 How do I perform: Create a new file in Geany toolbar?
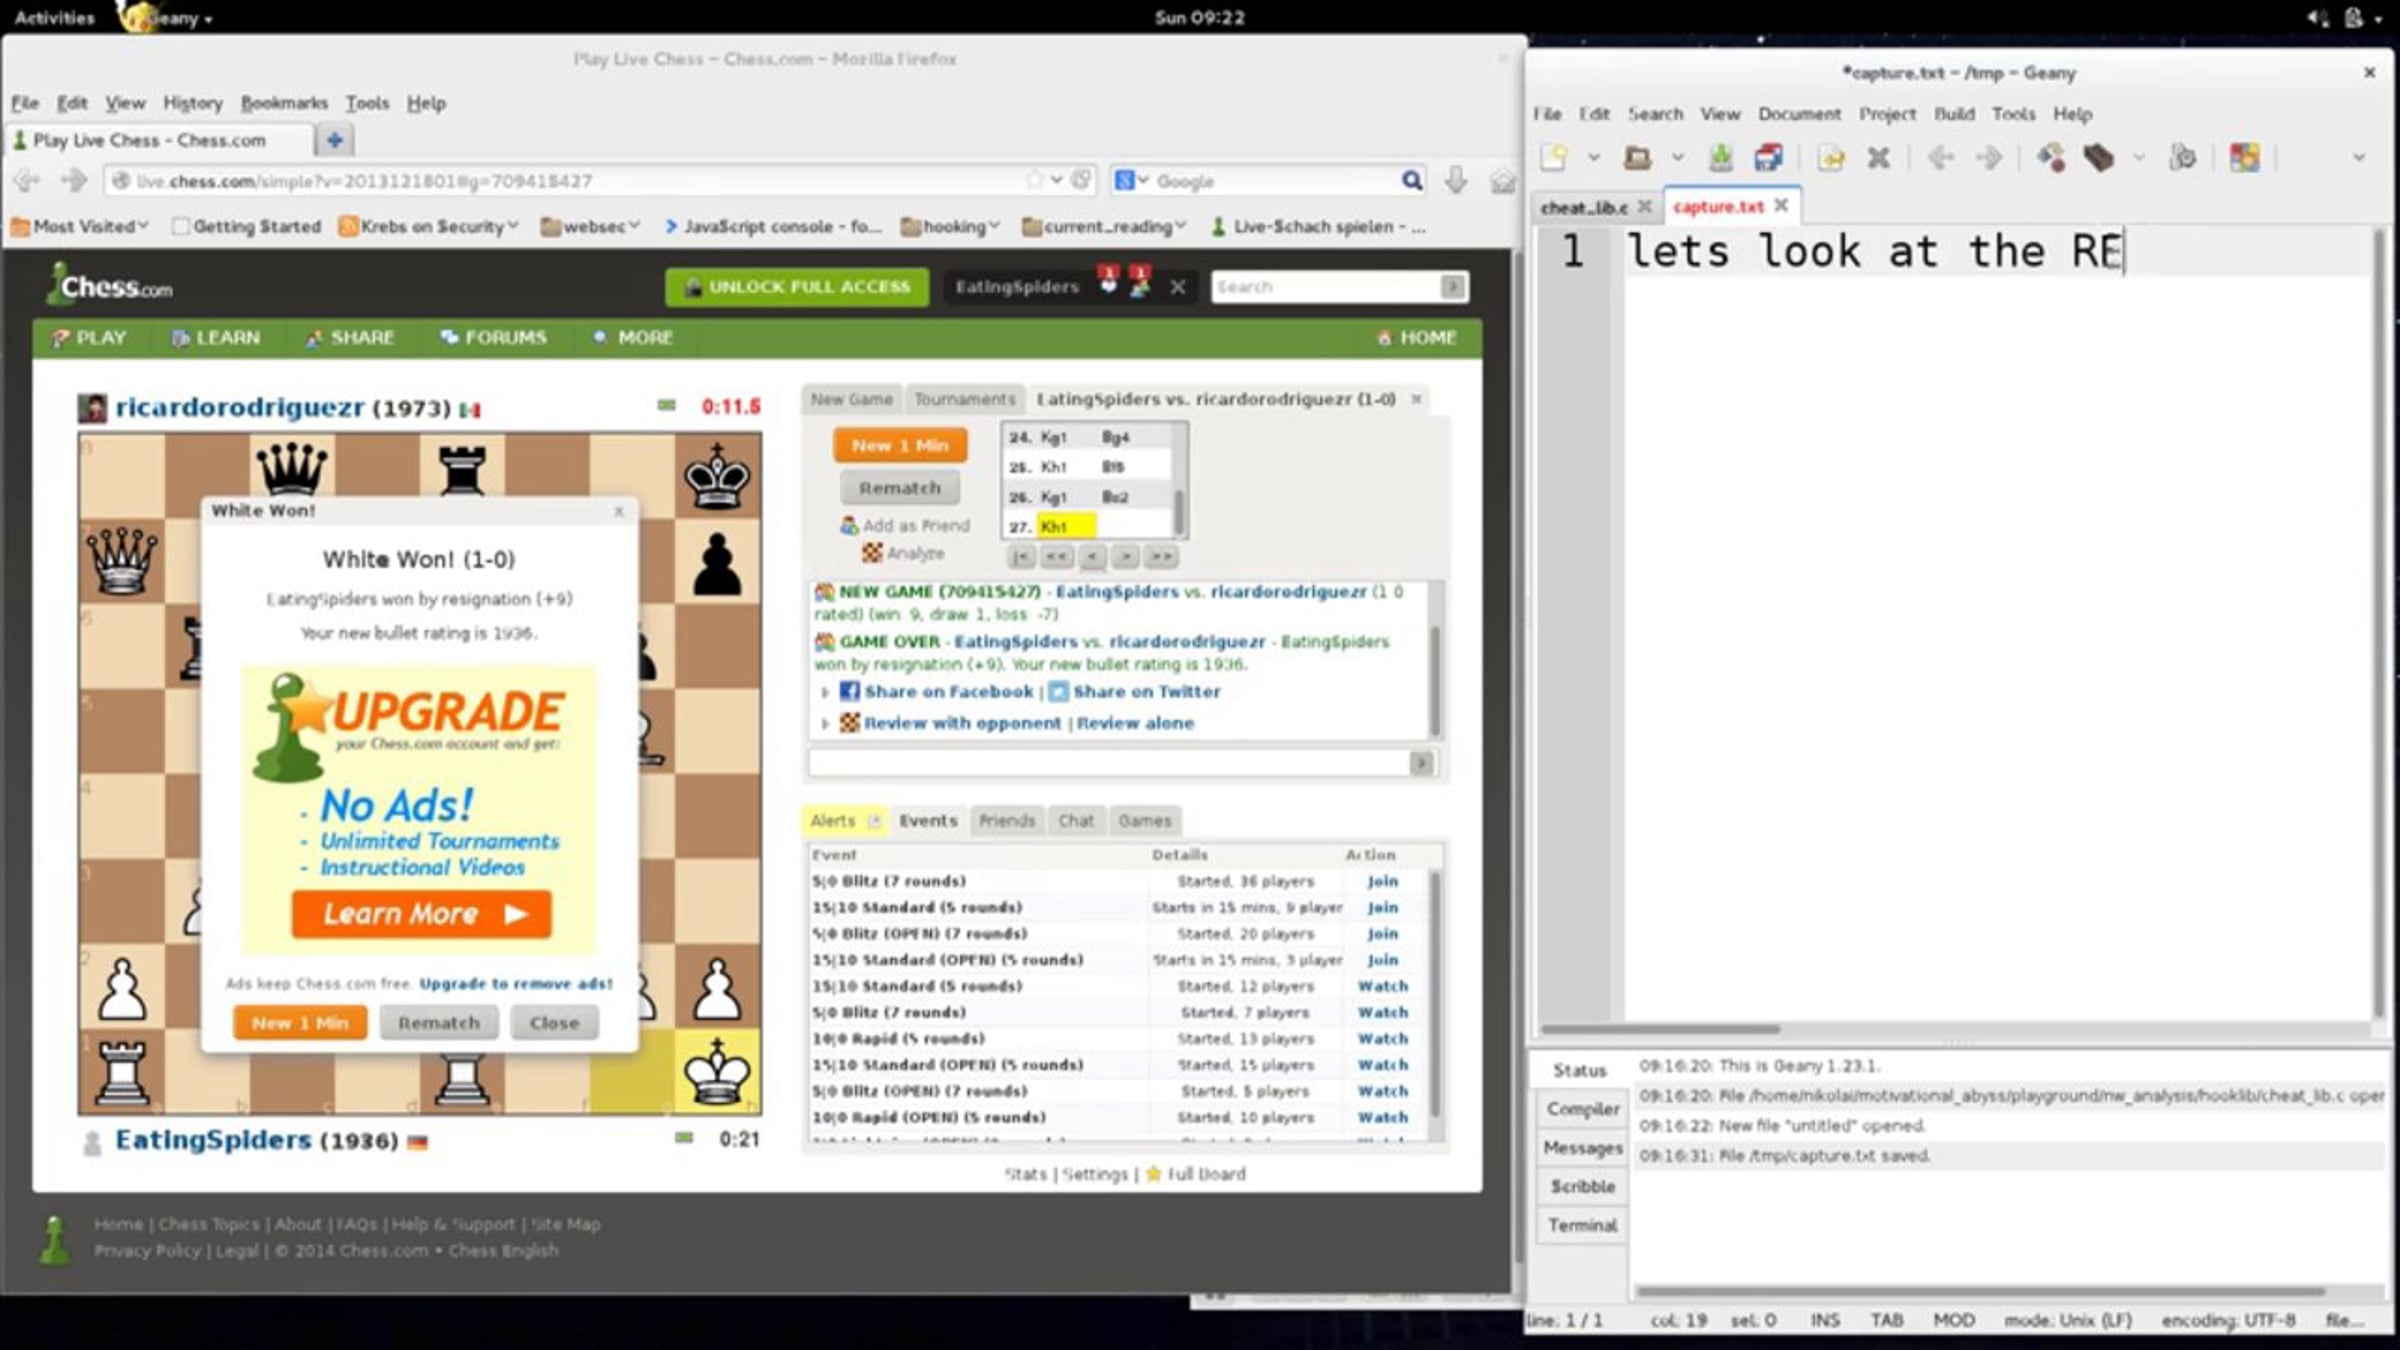pyautogui.click(x=1555, y=157)
